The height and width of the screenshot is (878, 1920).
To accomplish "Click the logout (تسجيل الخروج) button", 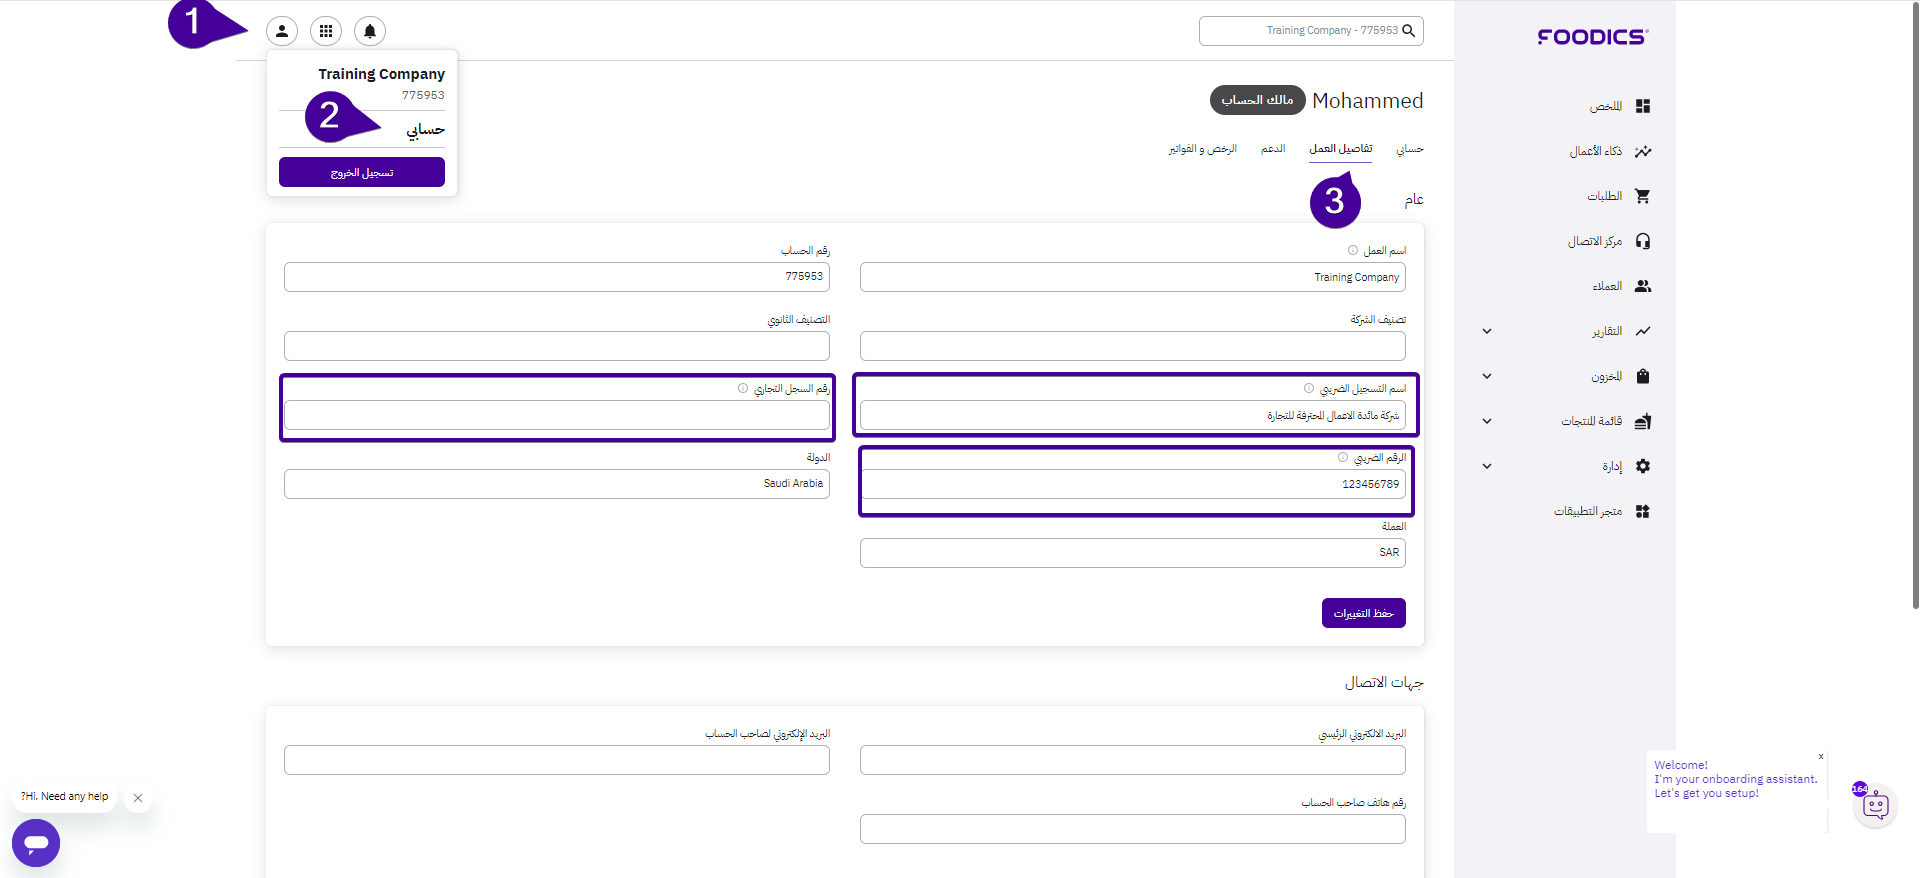I will (362, 172).
